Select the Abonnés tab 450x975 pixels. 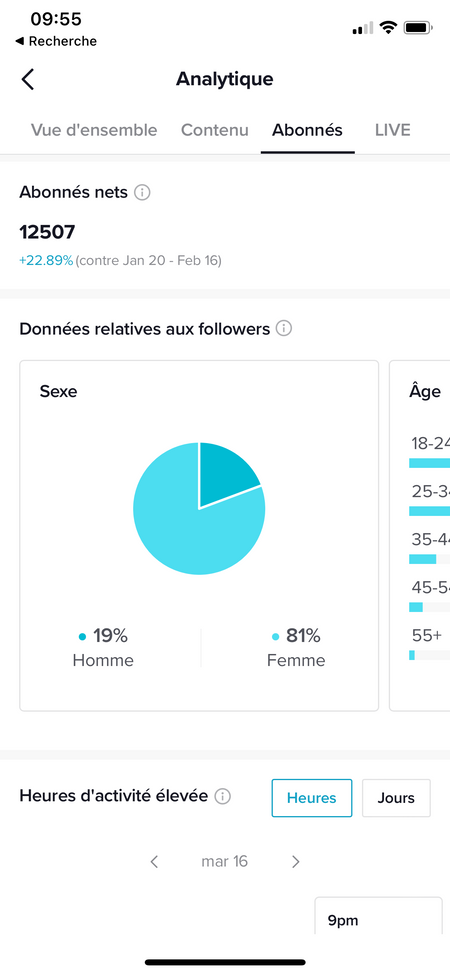pos(307,130)
